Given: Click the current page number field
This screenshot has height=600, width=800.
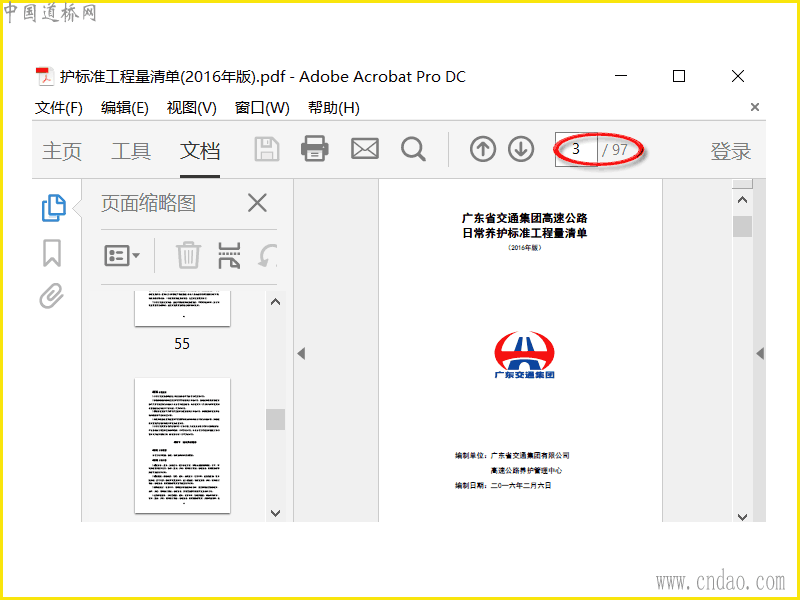Looking at the screenshot, I should pyautogui.click(x=576, y=149).
